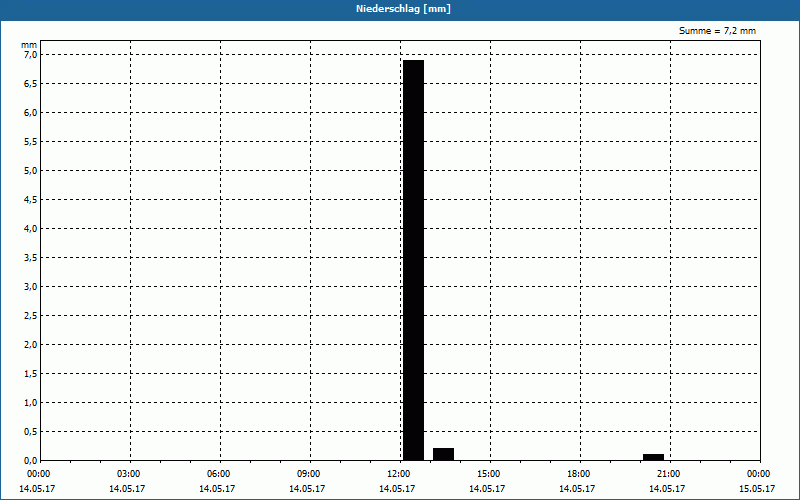Click the 03:00 time label

(x=129, y=474)
